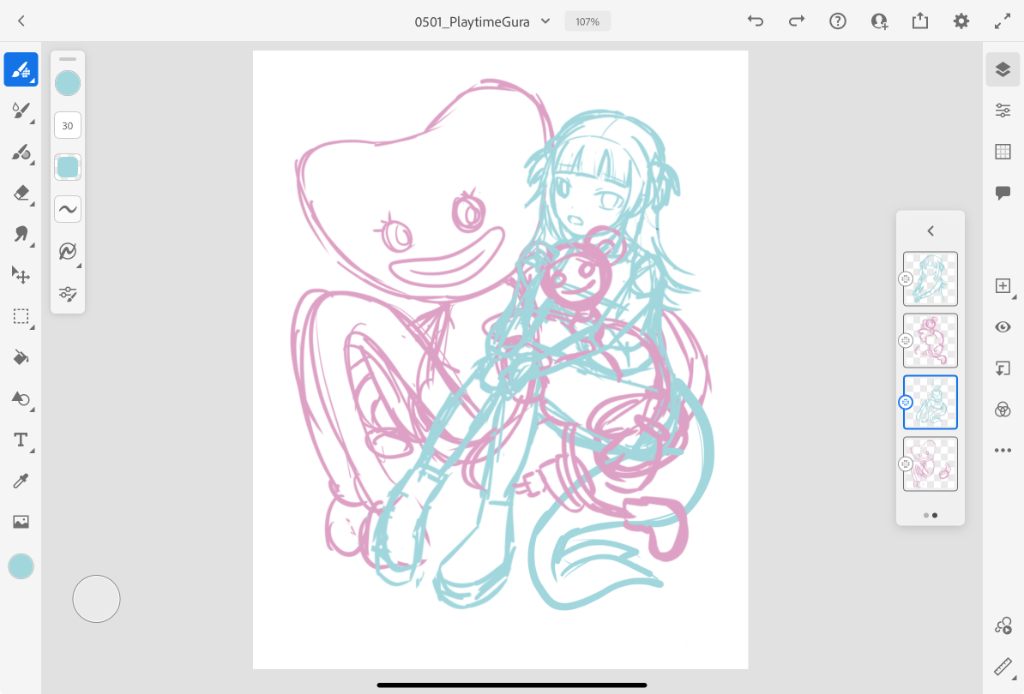
Task: Open the timelapse/history icon
Action: (x=1003, y=626)
